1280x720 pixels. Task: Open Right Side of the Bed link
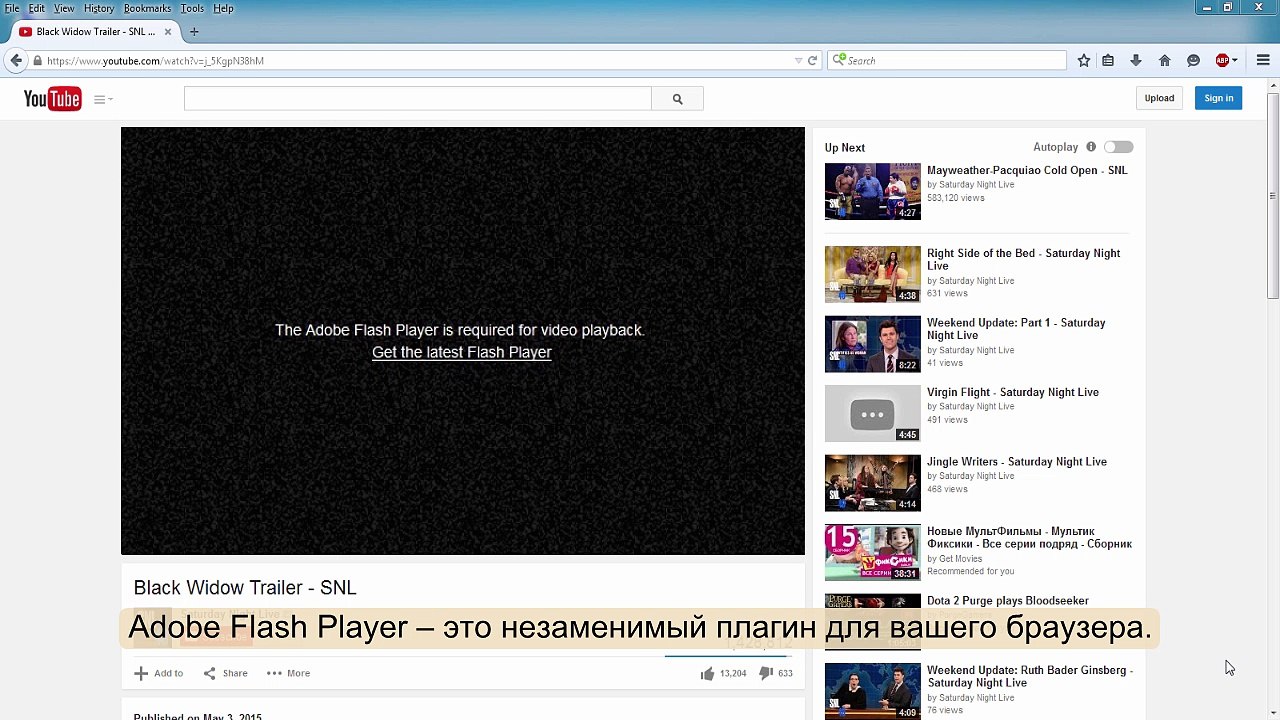point(1023,259)
